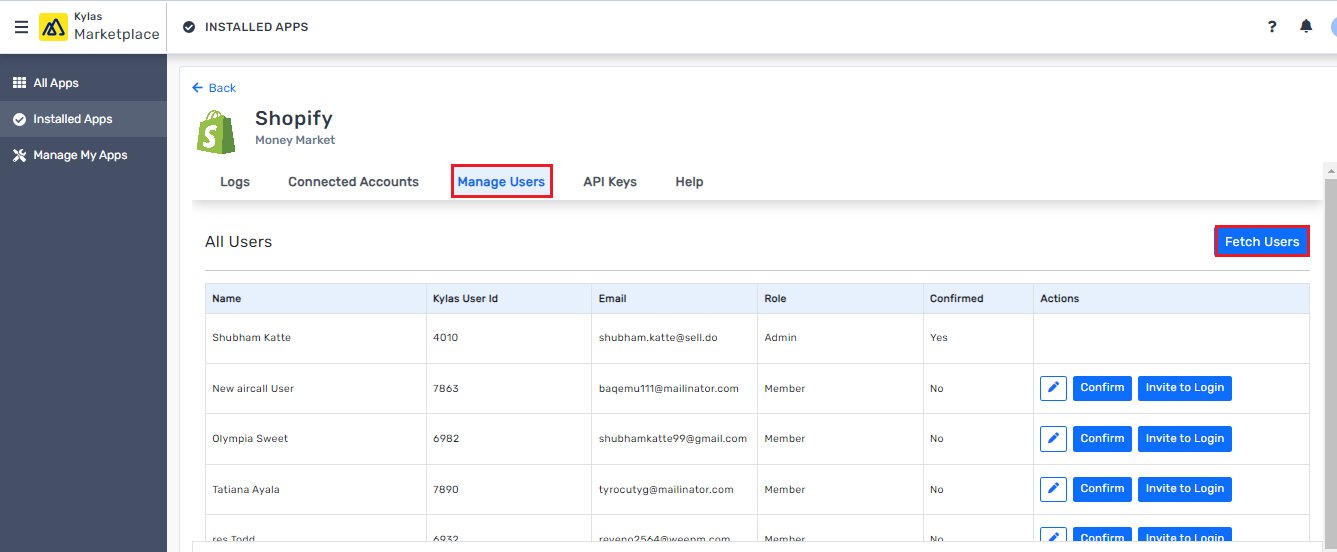
Task: Click the New aircall User name cell
Action: tap(316, 389)
